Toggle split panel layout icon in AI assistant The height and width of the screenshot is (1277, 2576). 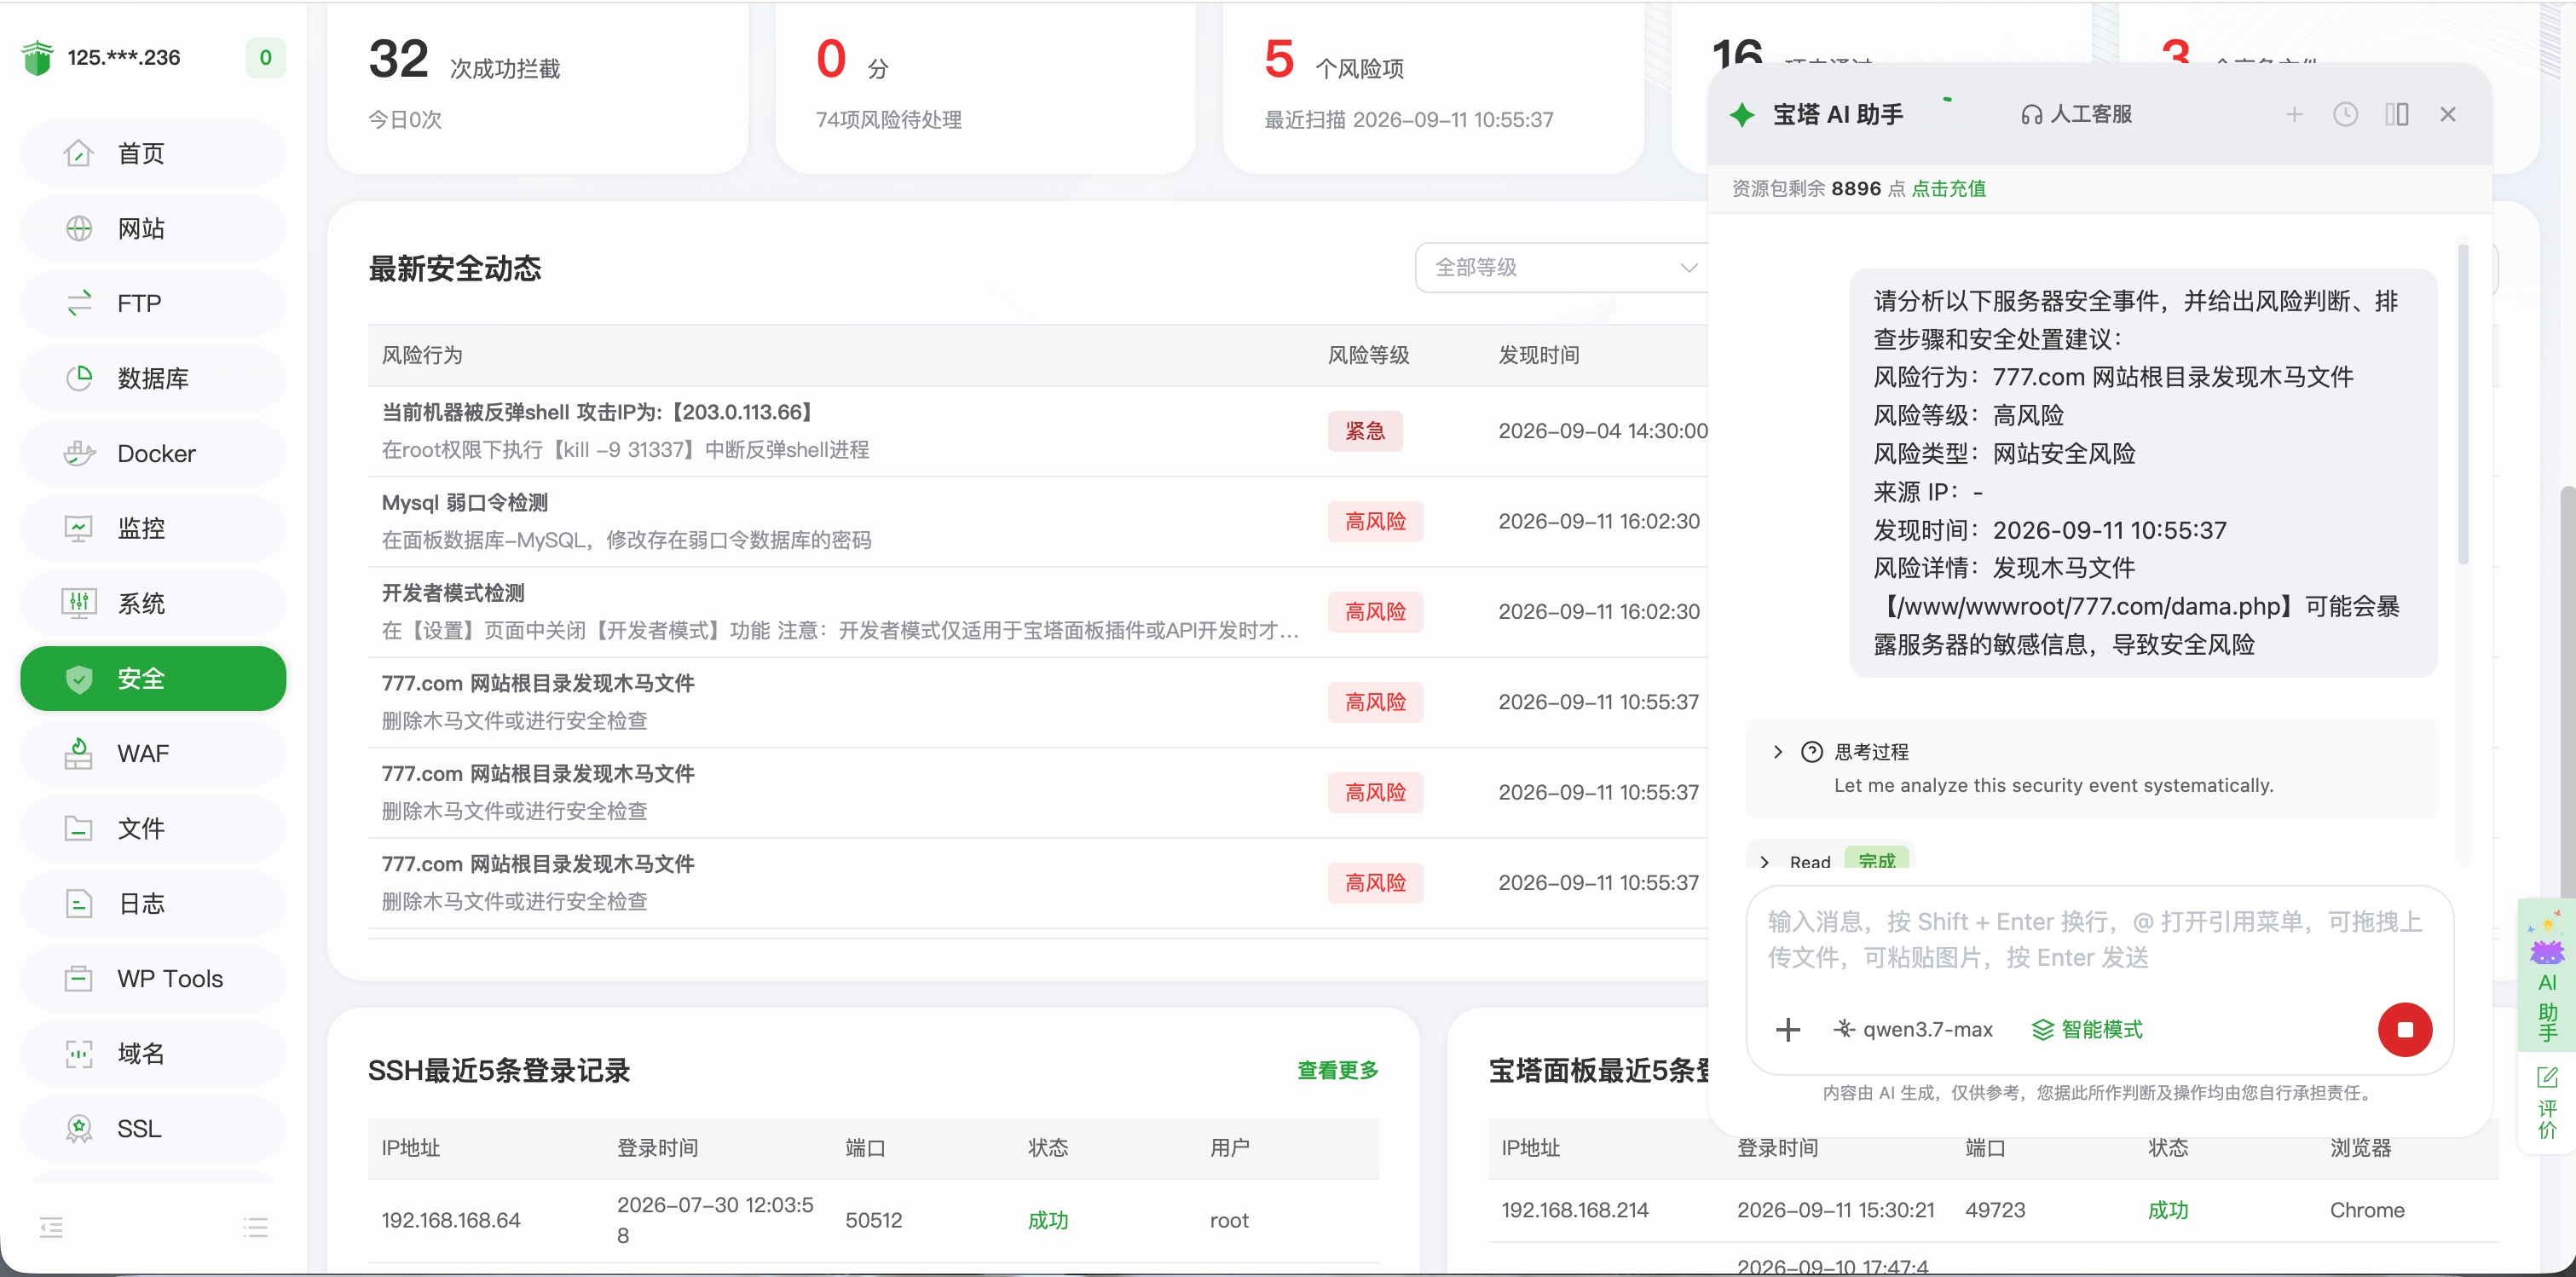(2396, 115)
